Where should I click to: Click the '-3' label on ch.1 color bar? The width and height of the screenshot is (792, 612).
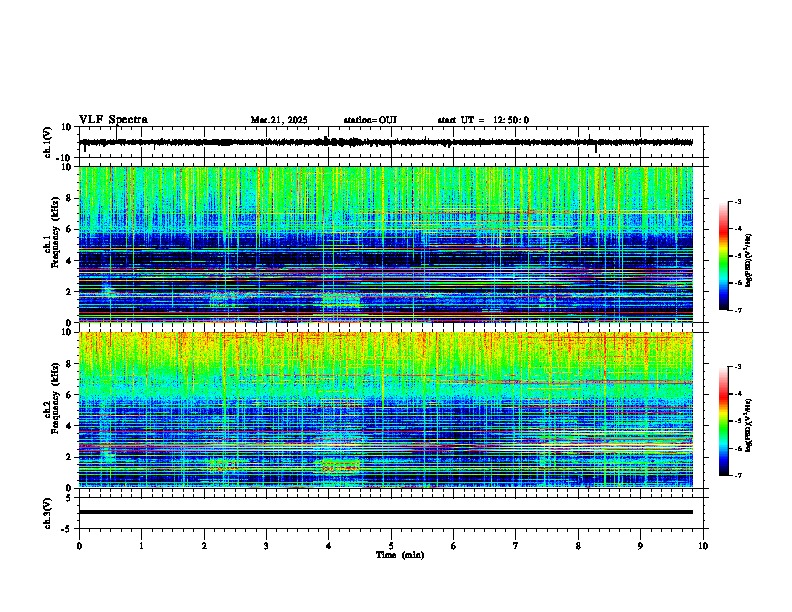pos(738,202)
